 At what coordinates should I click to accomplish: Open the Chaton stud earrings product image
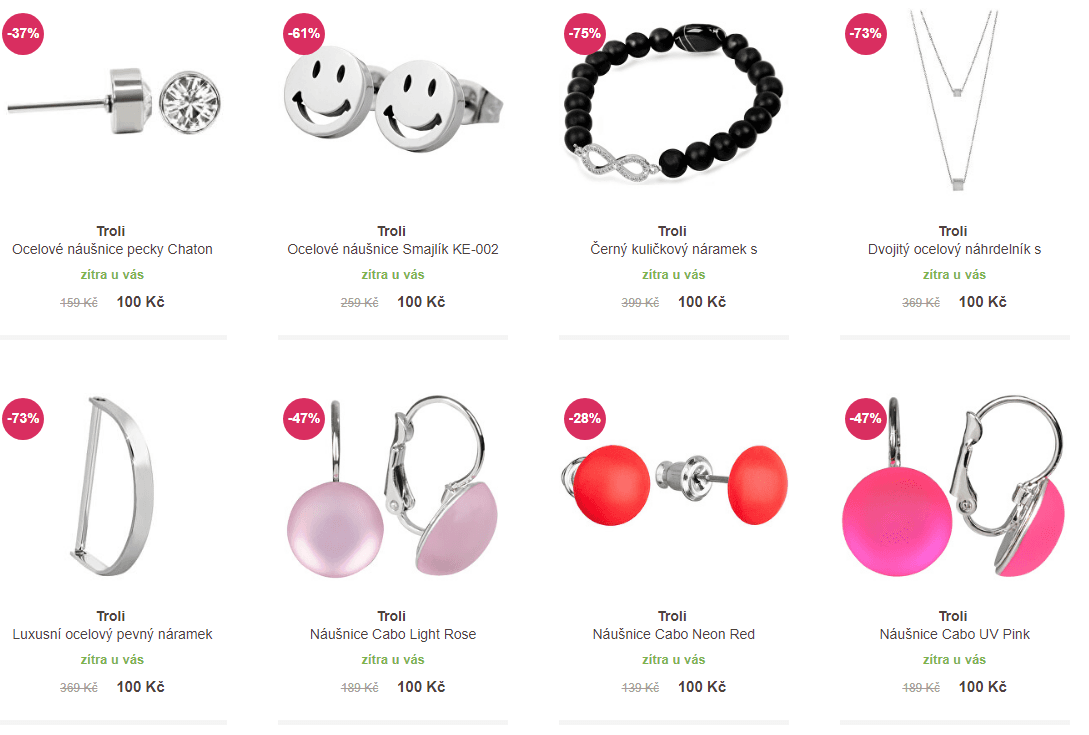114,101
